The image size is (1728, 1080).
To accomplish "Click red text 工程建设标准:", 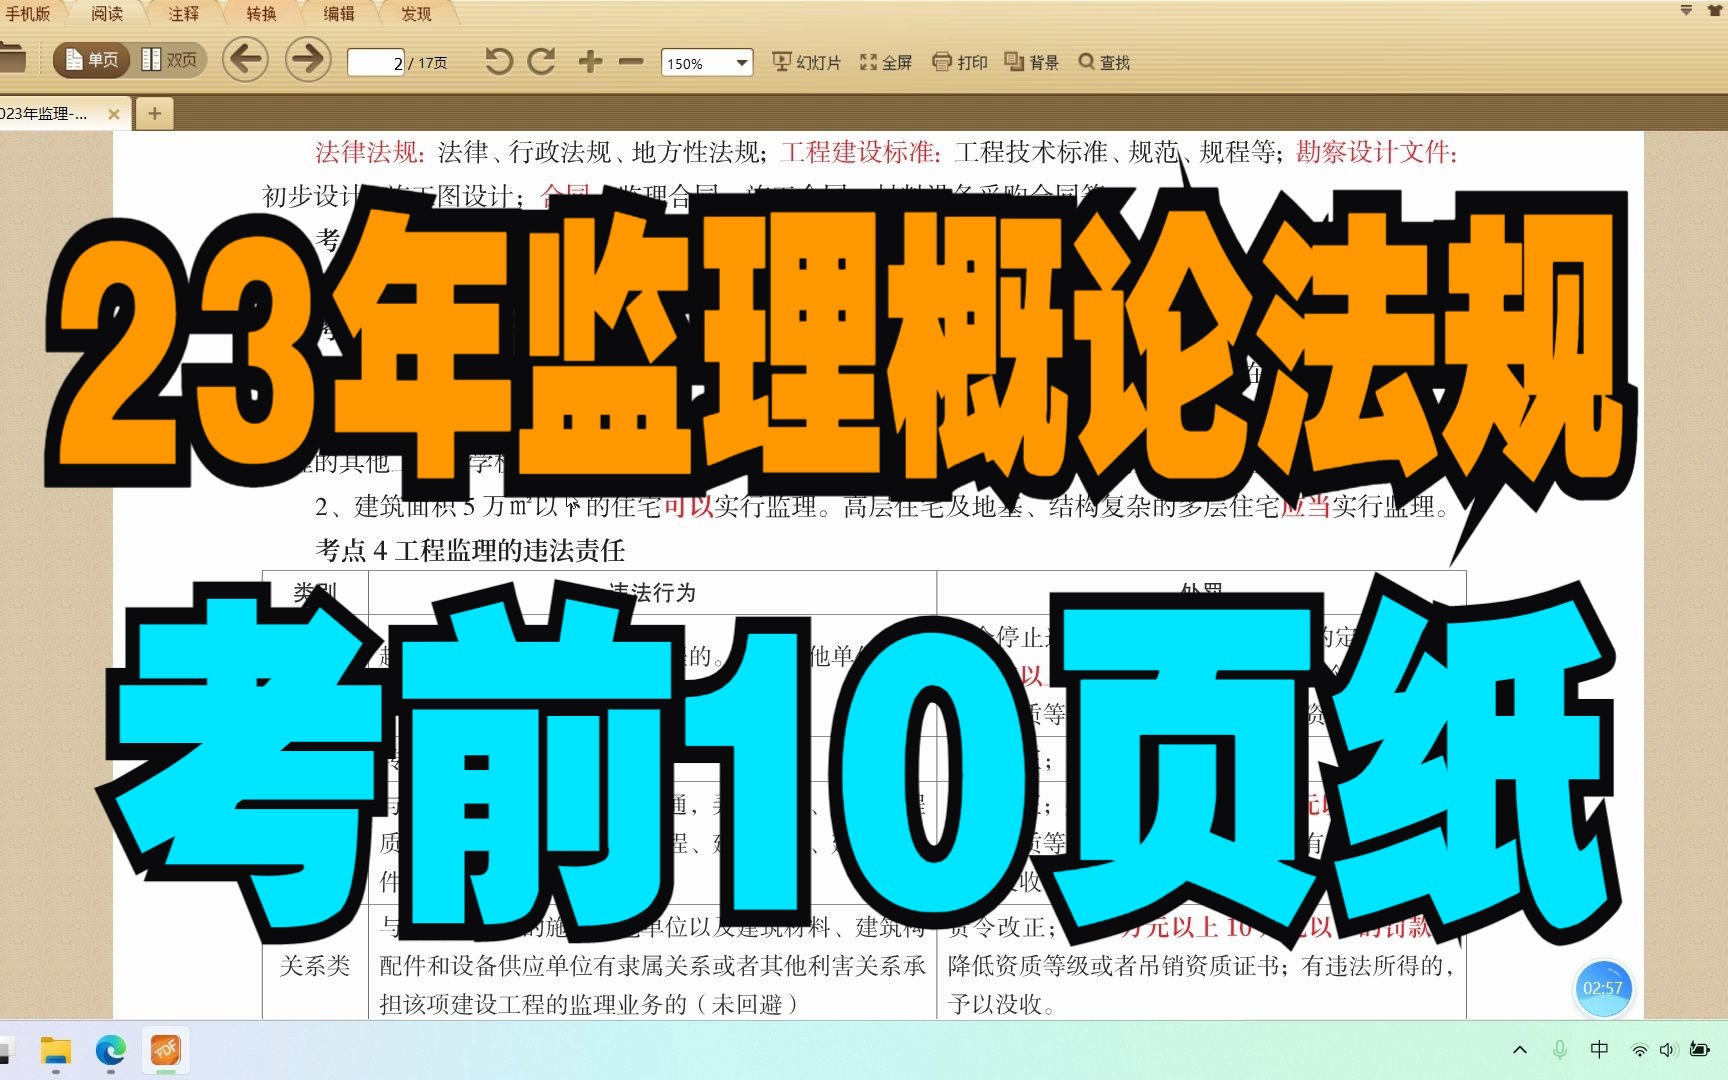I will tap(860, 152).
